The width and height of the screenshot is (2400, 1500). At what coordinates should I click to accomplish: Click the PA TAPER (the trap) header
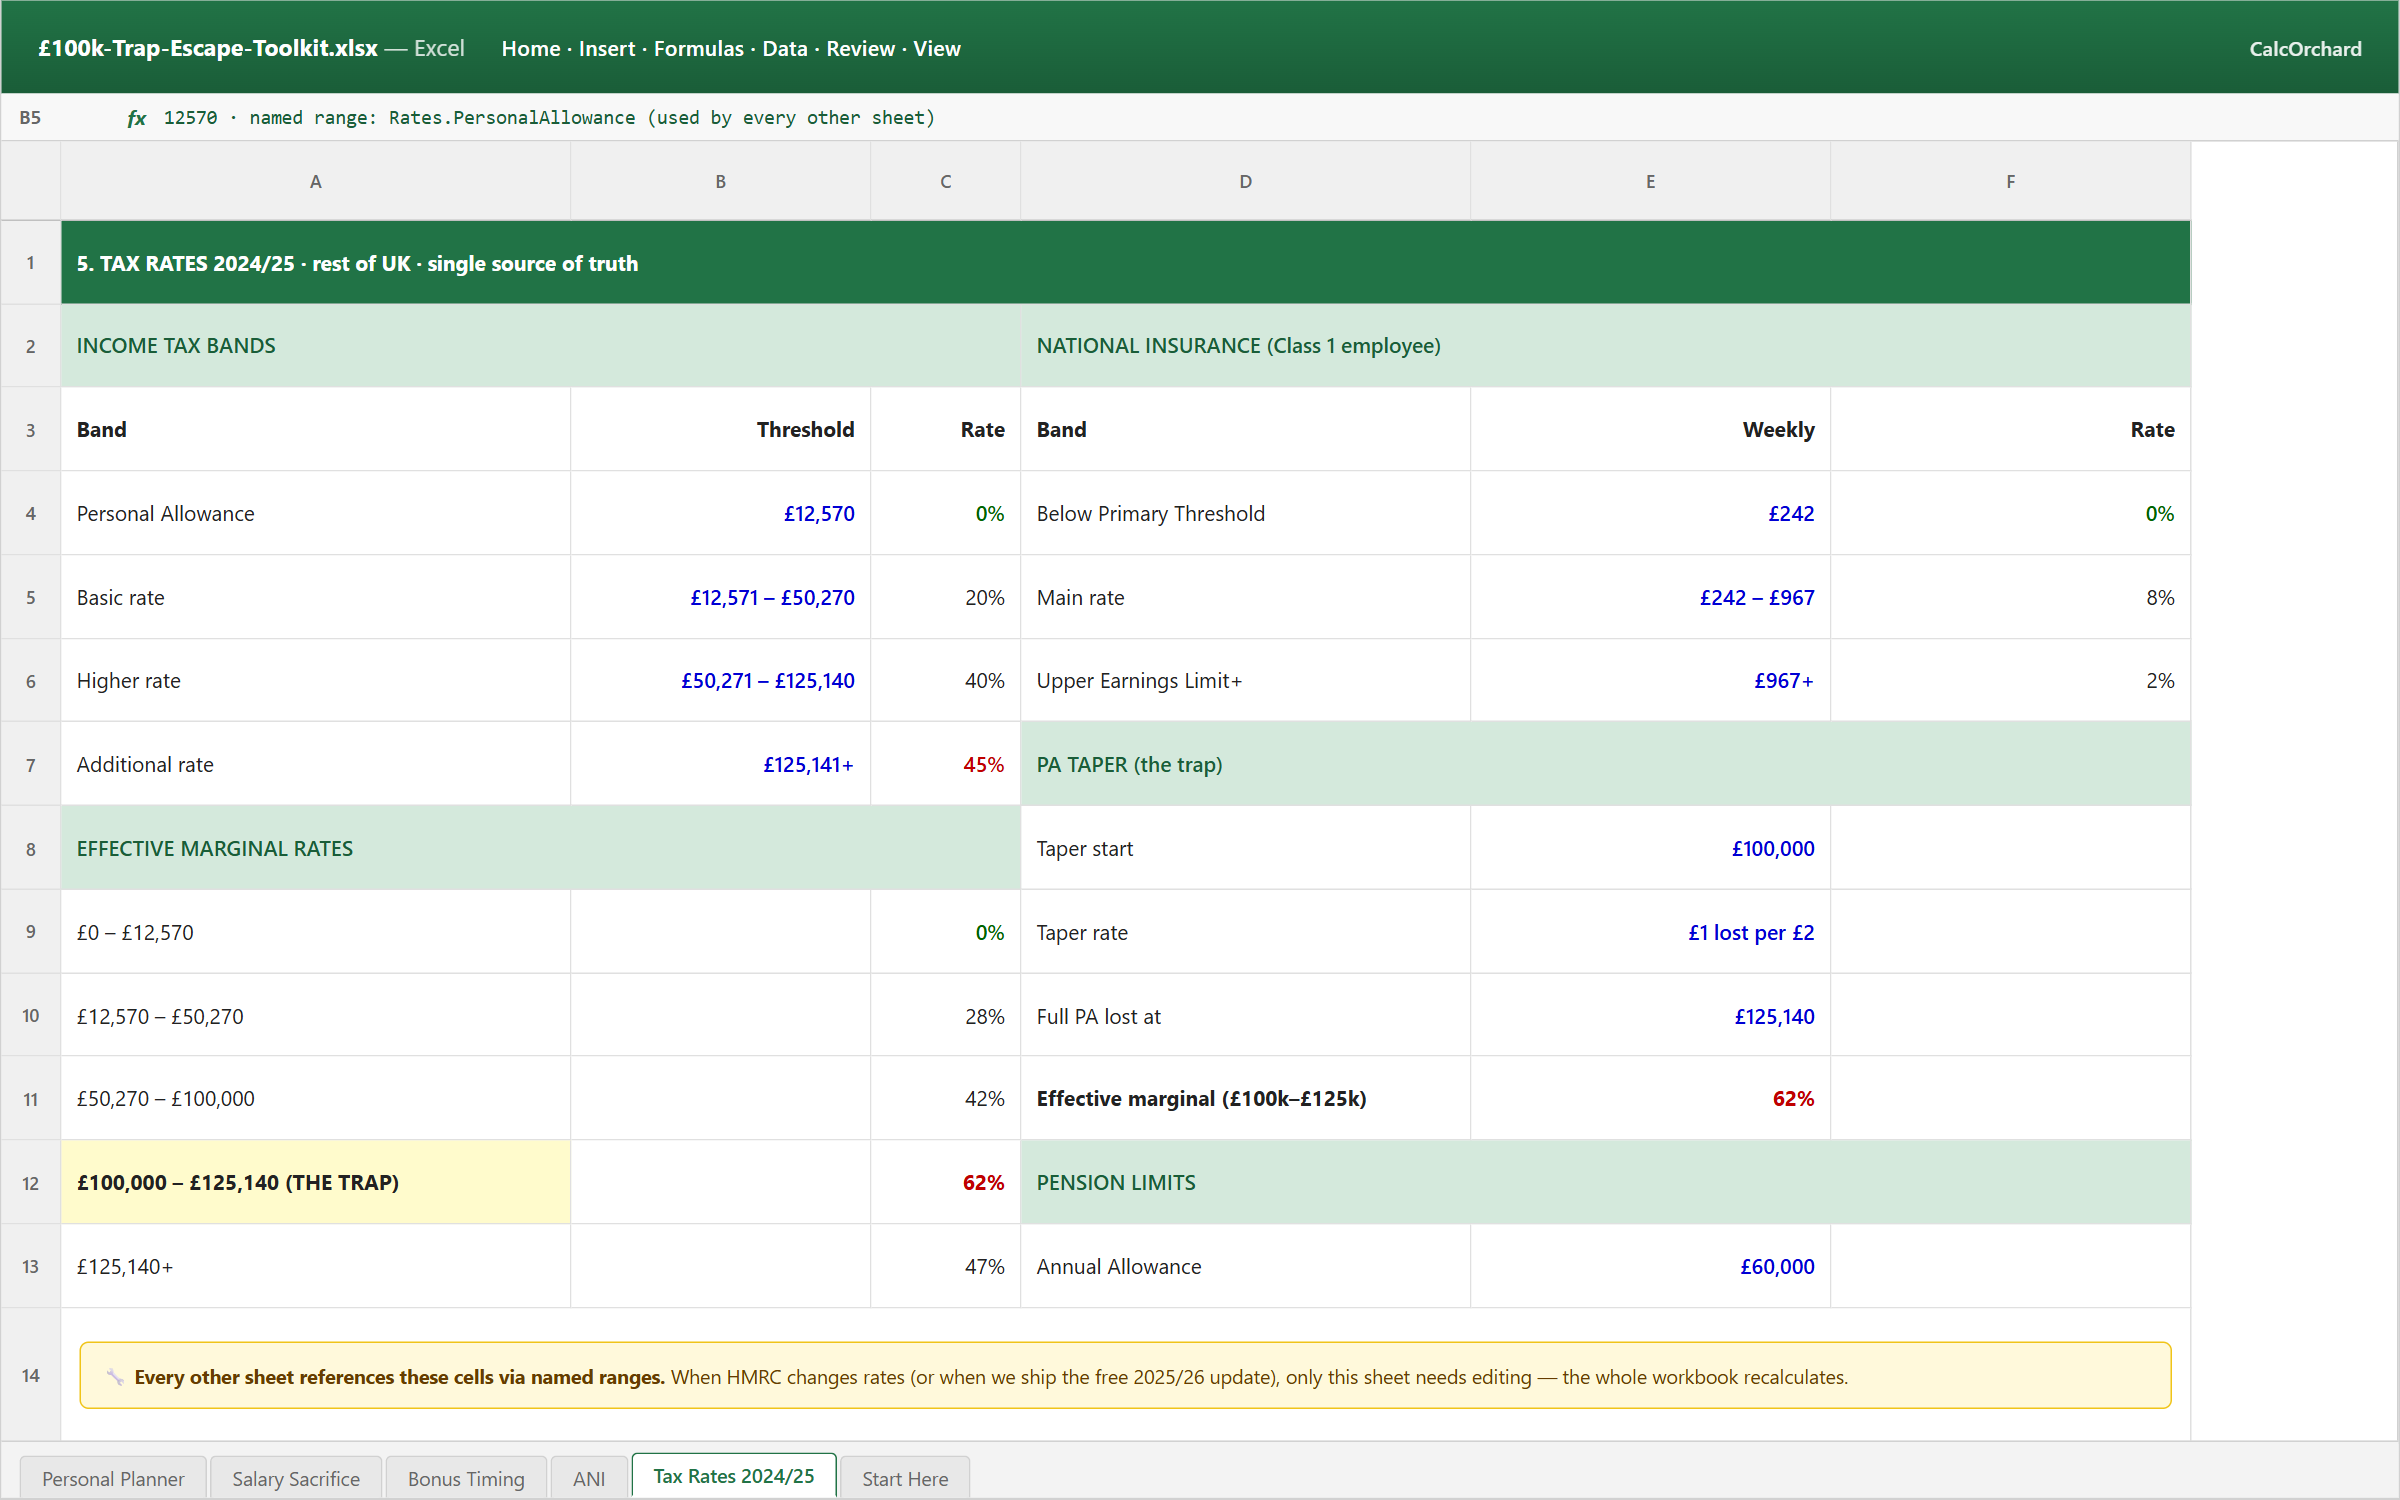[1605, 765]
